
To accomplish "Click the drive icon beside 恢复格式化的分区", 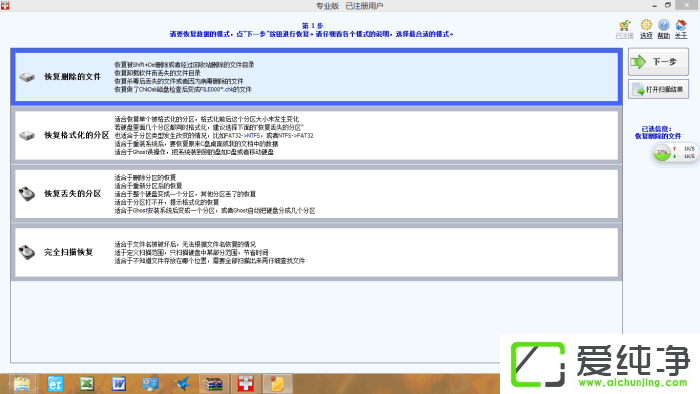I will 27,135.
